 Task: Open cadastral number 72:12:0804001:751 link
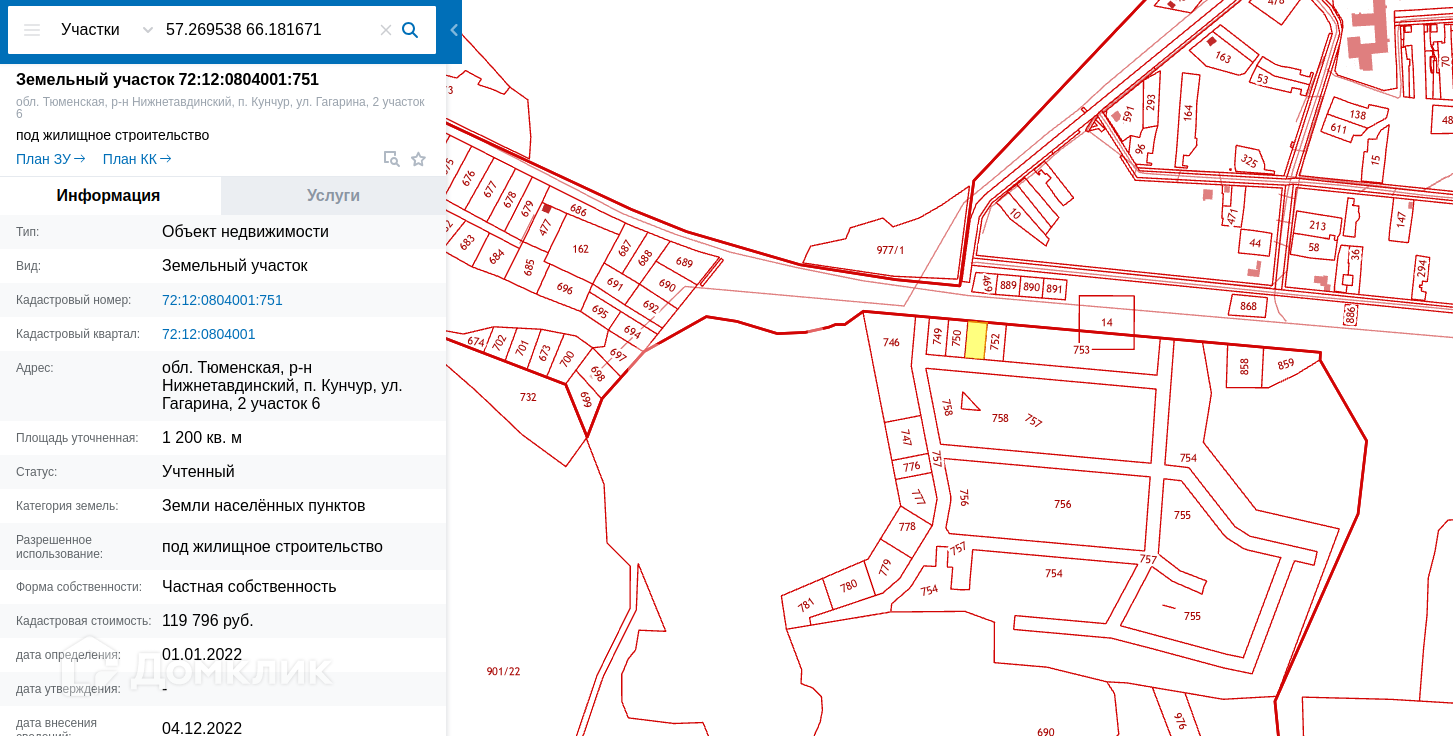(x=222, y=300)
